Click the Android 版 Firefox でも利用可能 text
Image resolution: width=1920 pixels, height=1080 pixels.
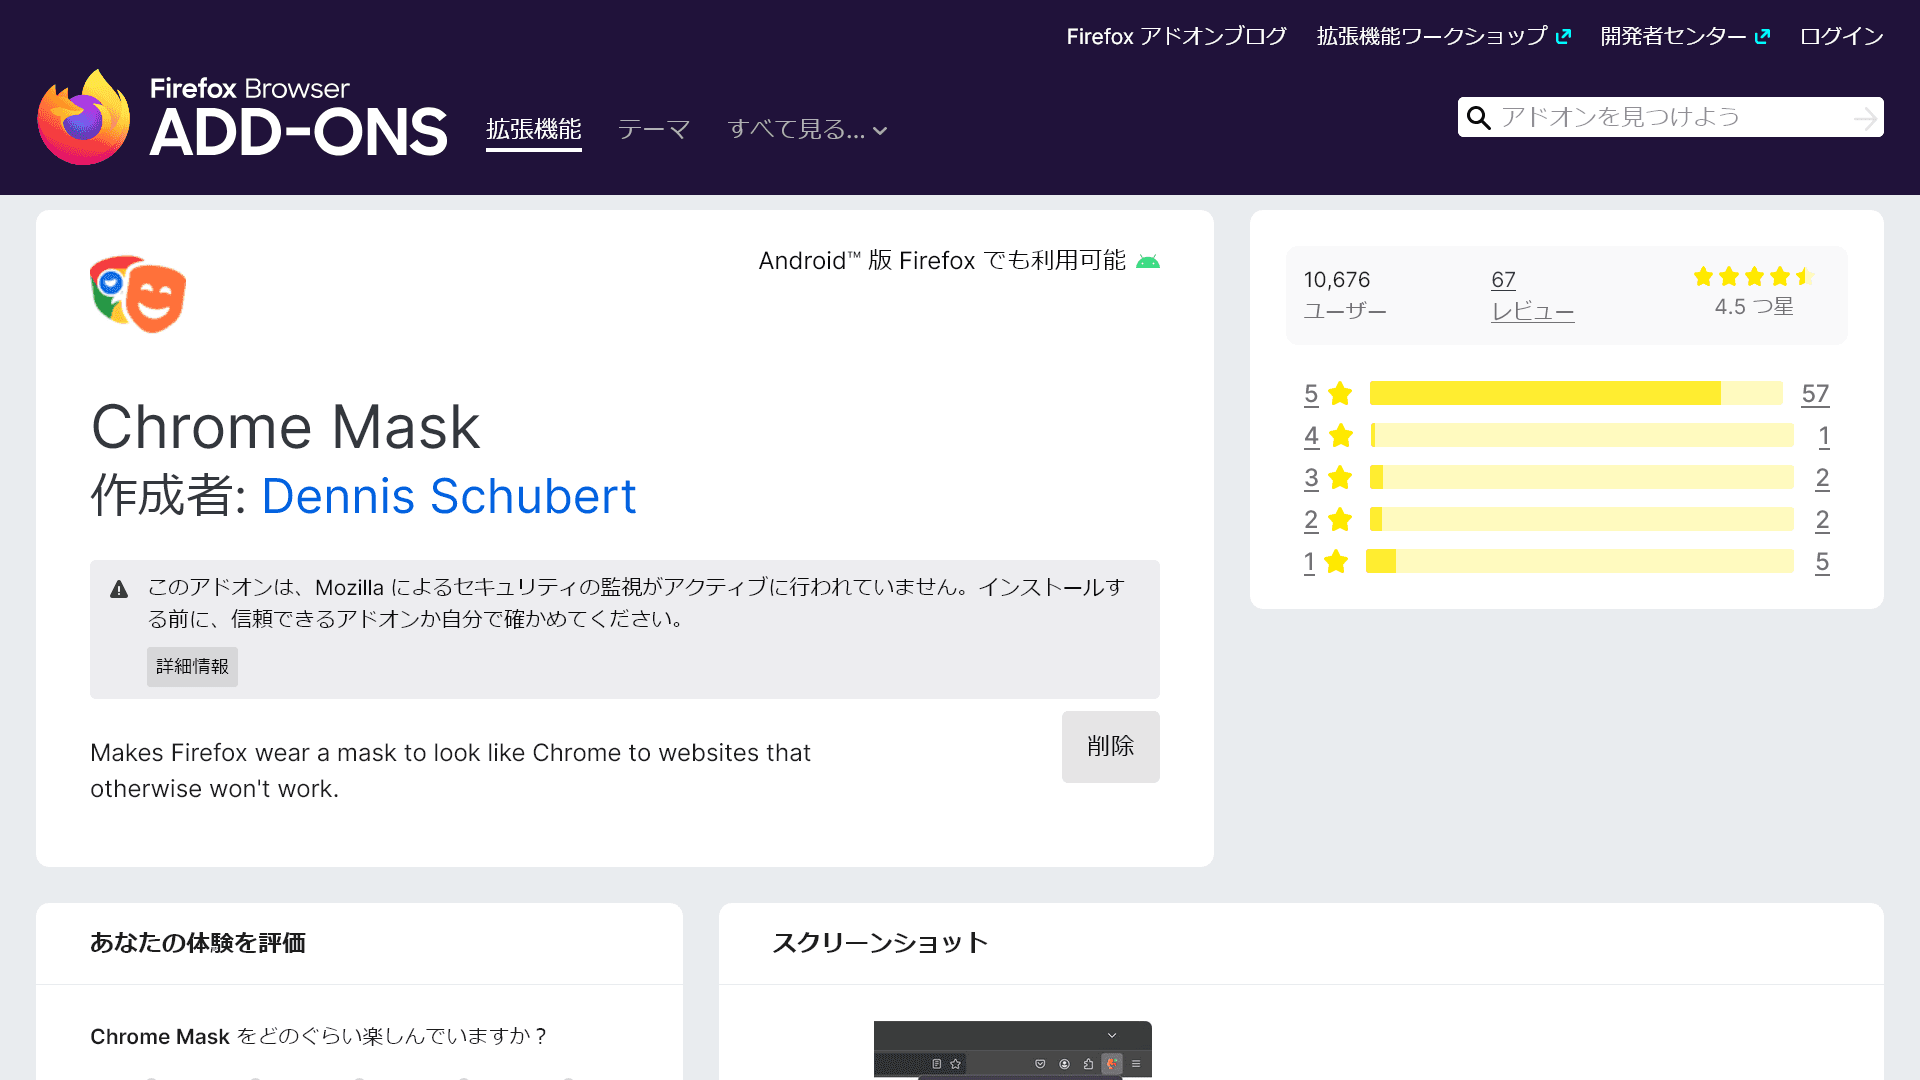942,261
